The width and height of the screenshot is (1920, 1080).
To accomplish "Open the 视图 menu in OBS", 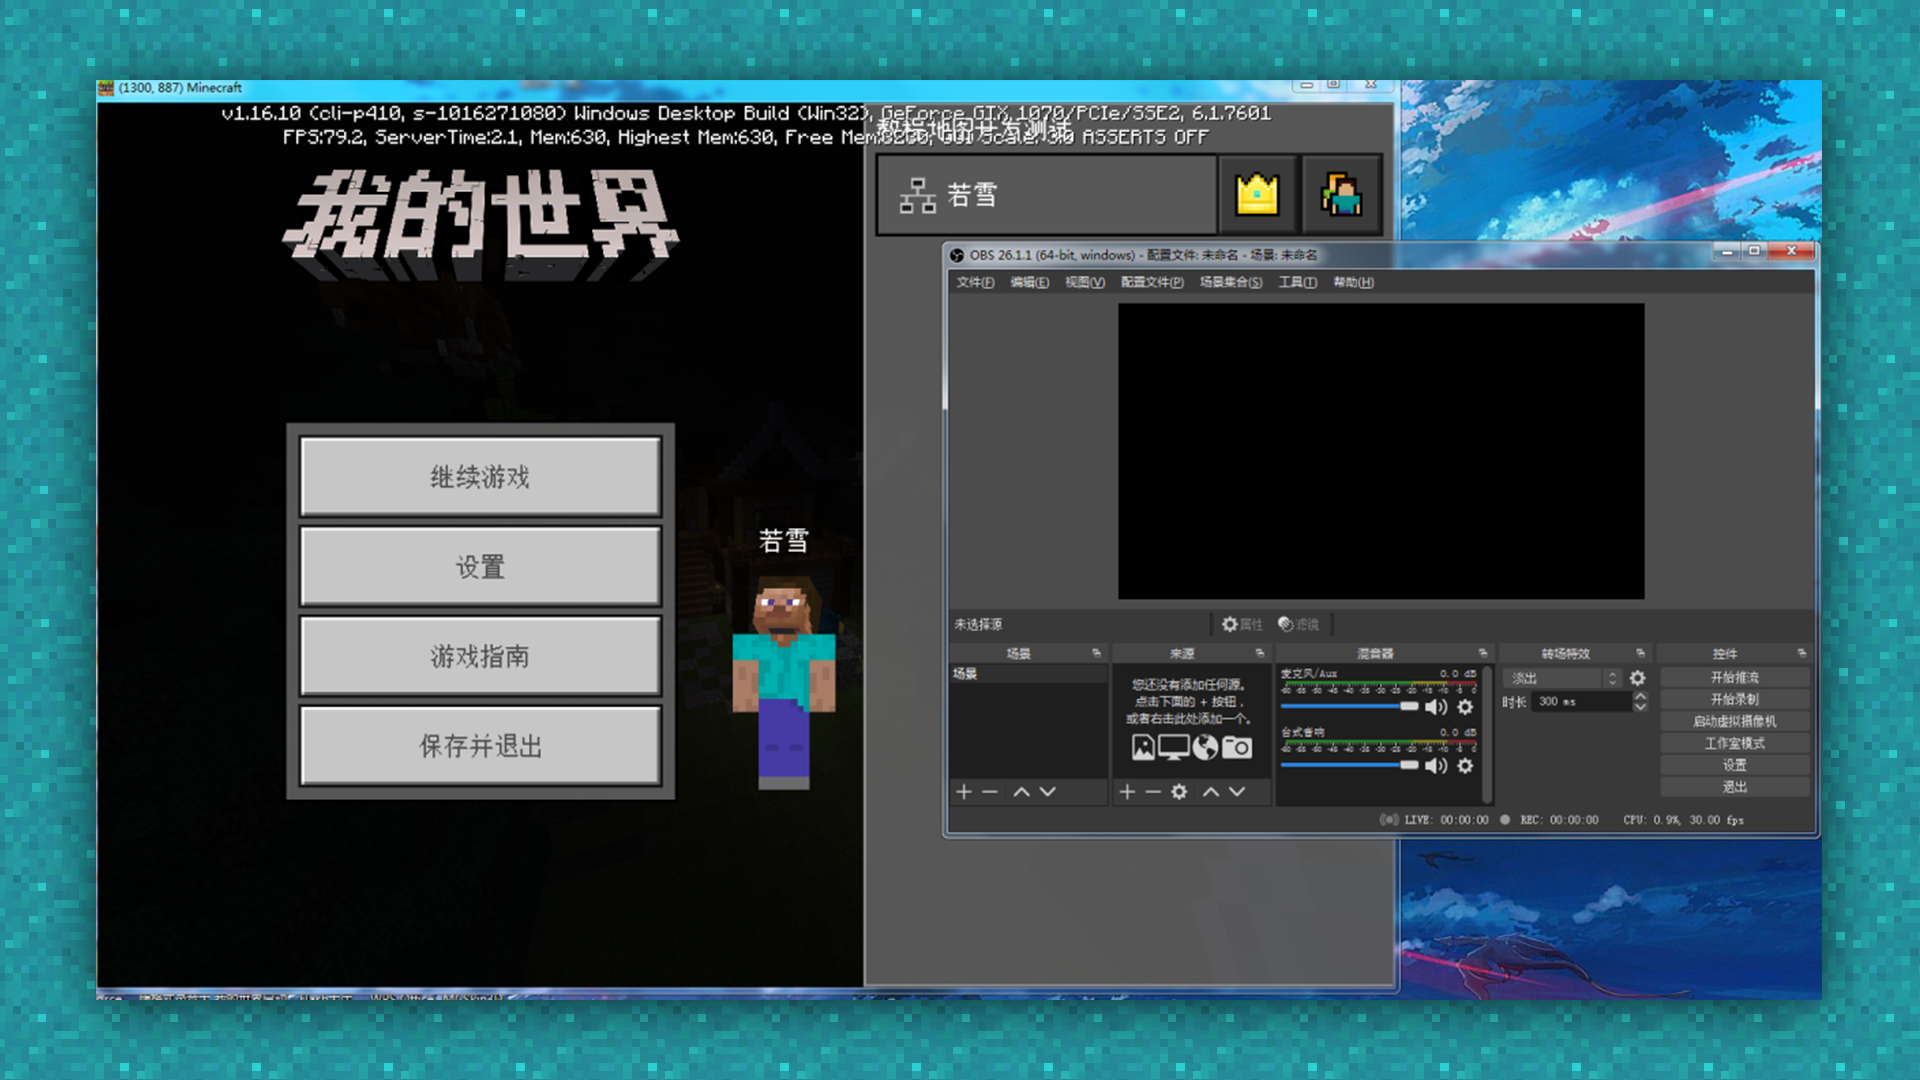I will (1084, 282).
